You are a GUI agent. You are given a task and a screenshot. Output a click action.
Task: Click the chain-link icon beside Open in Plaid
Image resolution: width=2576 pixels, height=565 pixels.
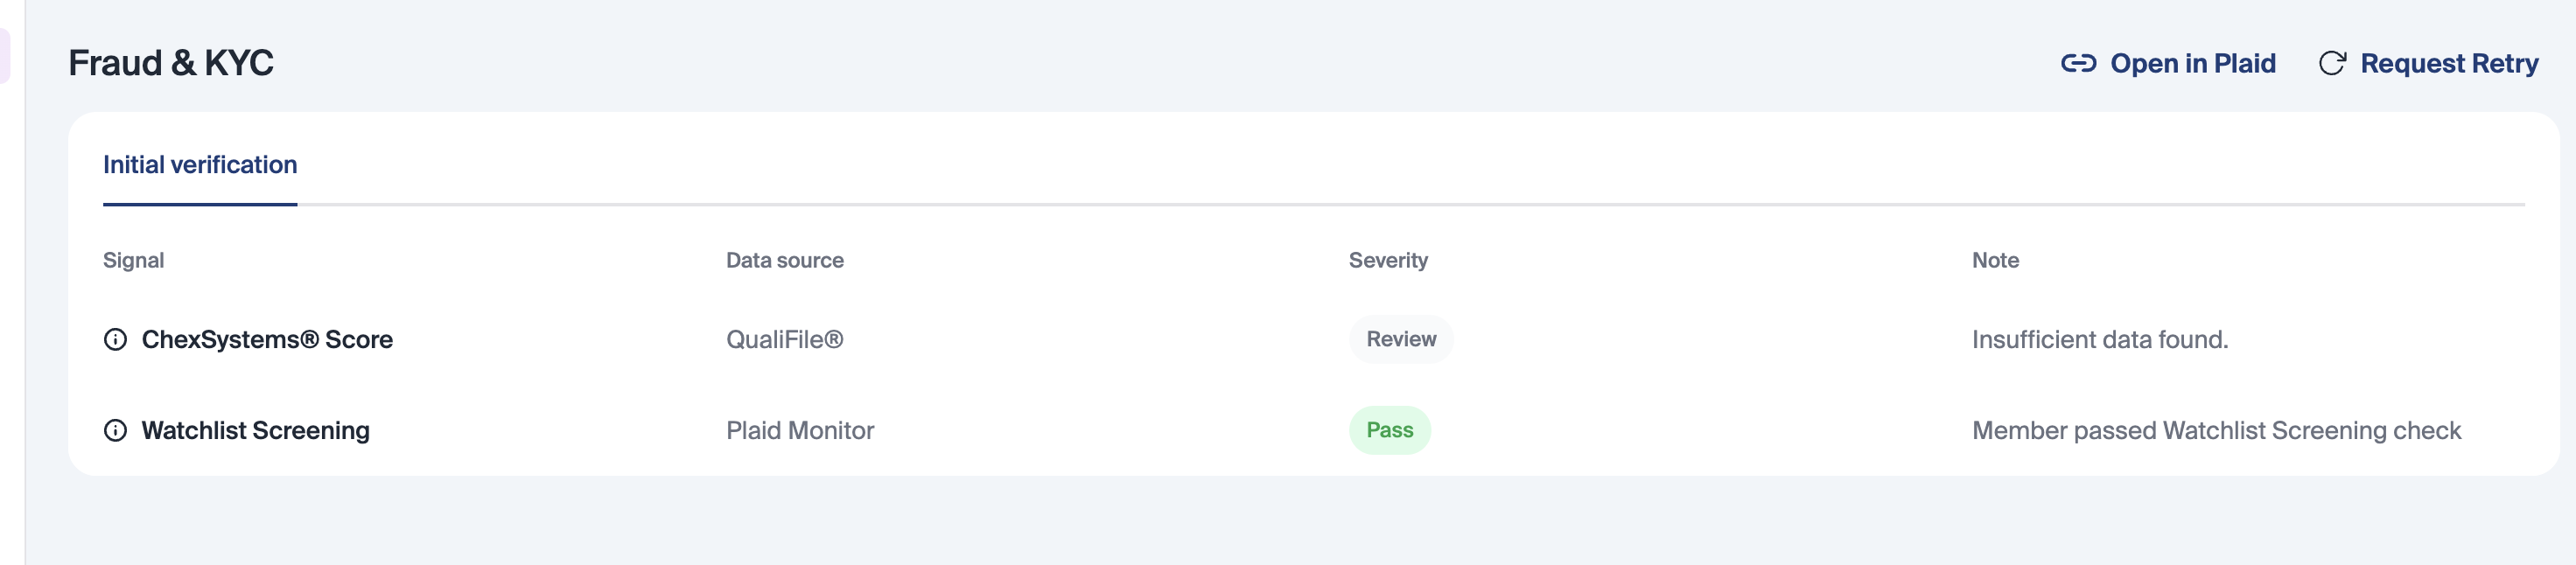[x=2078, y=64]
